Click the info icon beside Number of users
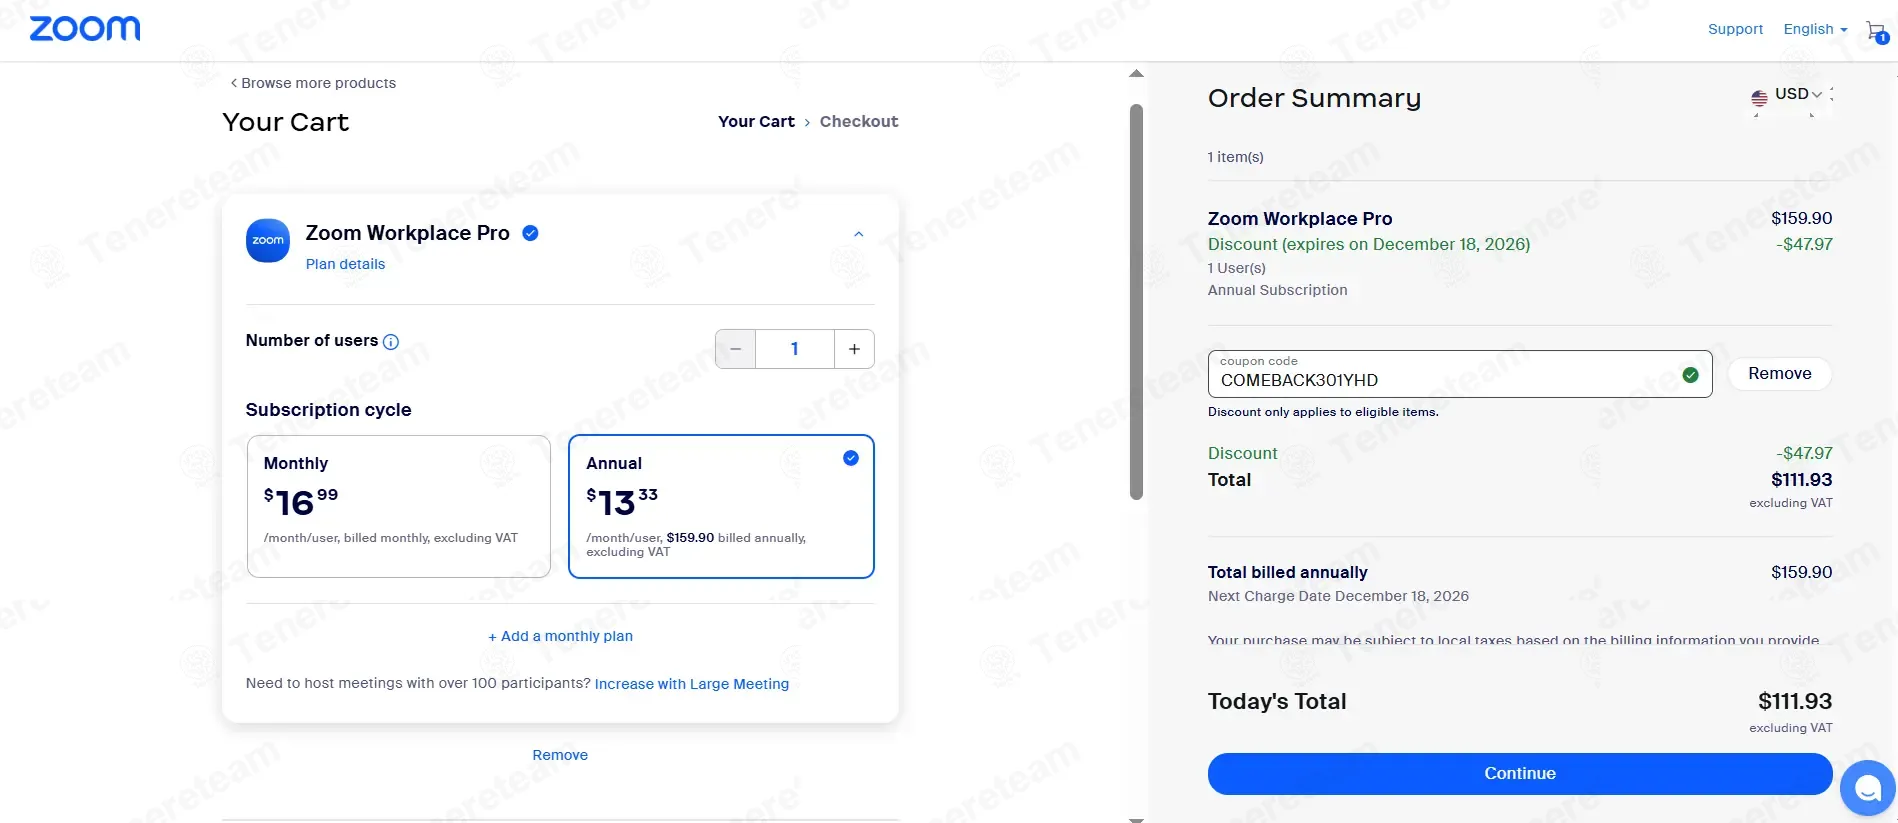The width and height of the screenshot is (1898, 823). tap(391, 342)
